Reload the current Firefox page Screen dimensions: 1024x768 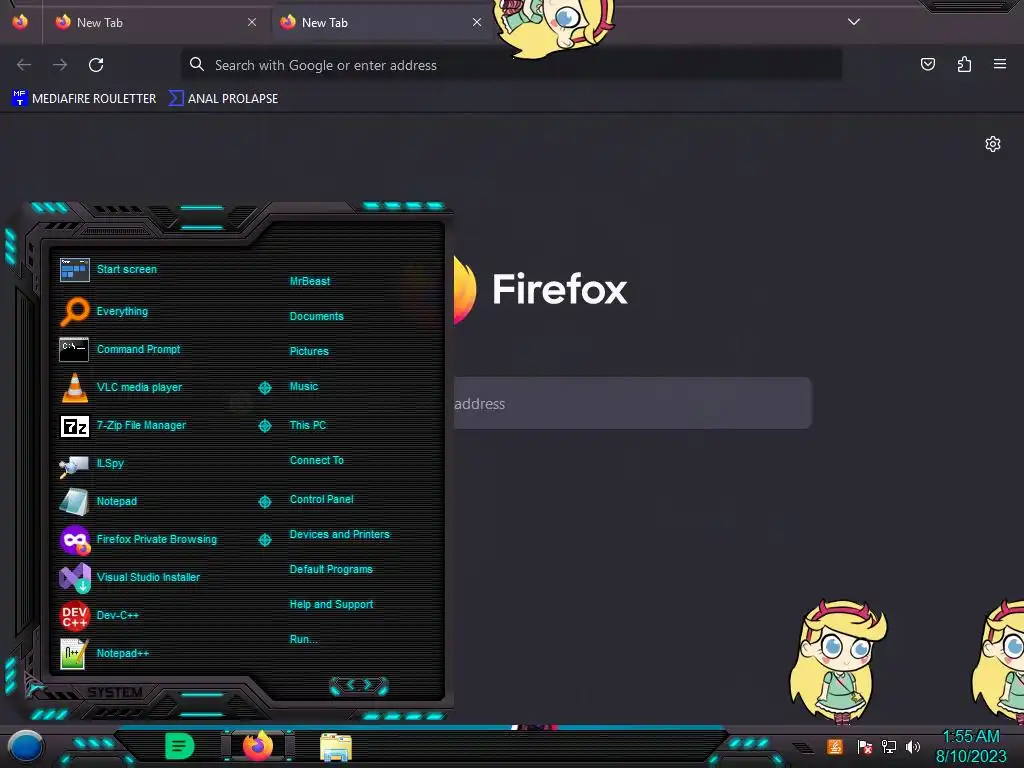coord(96,65)
